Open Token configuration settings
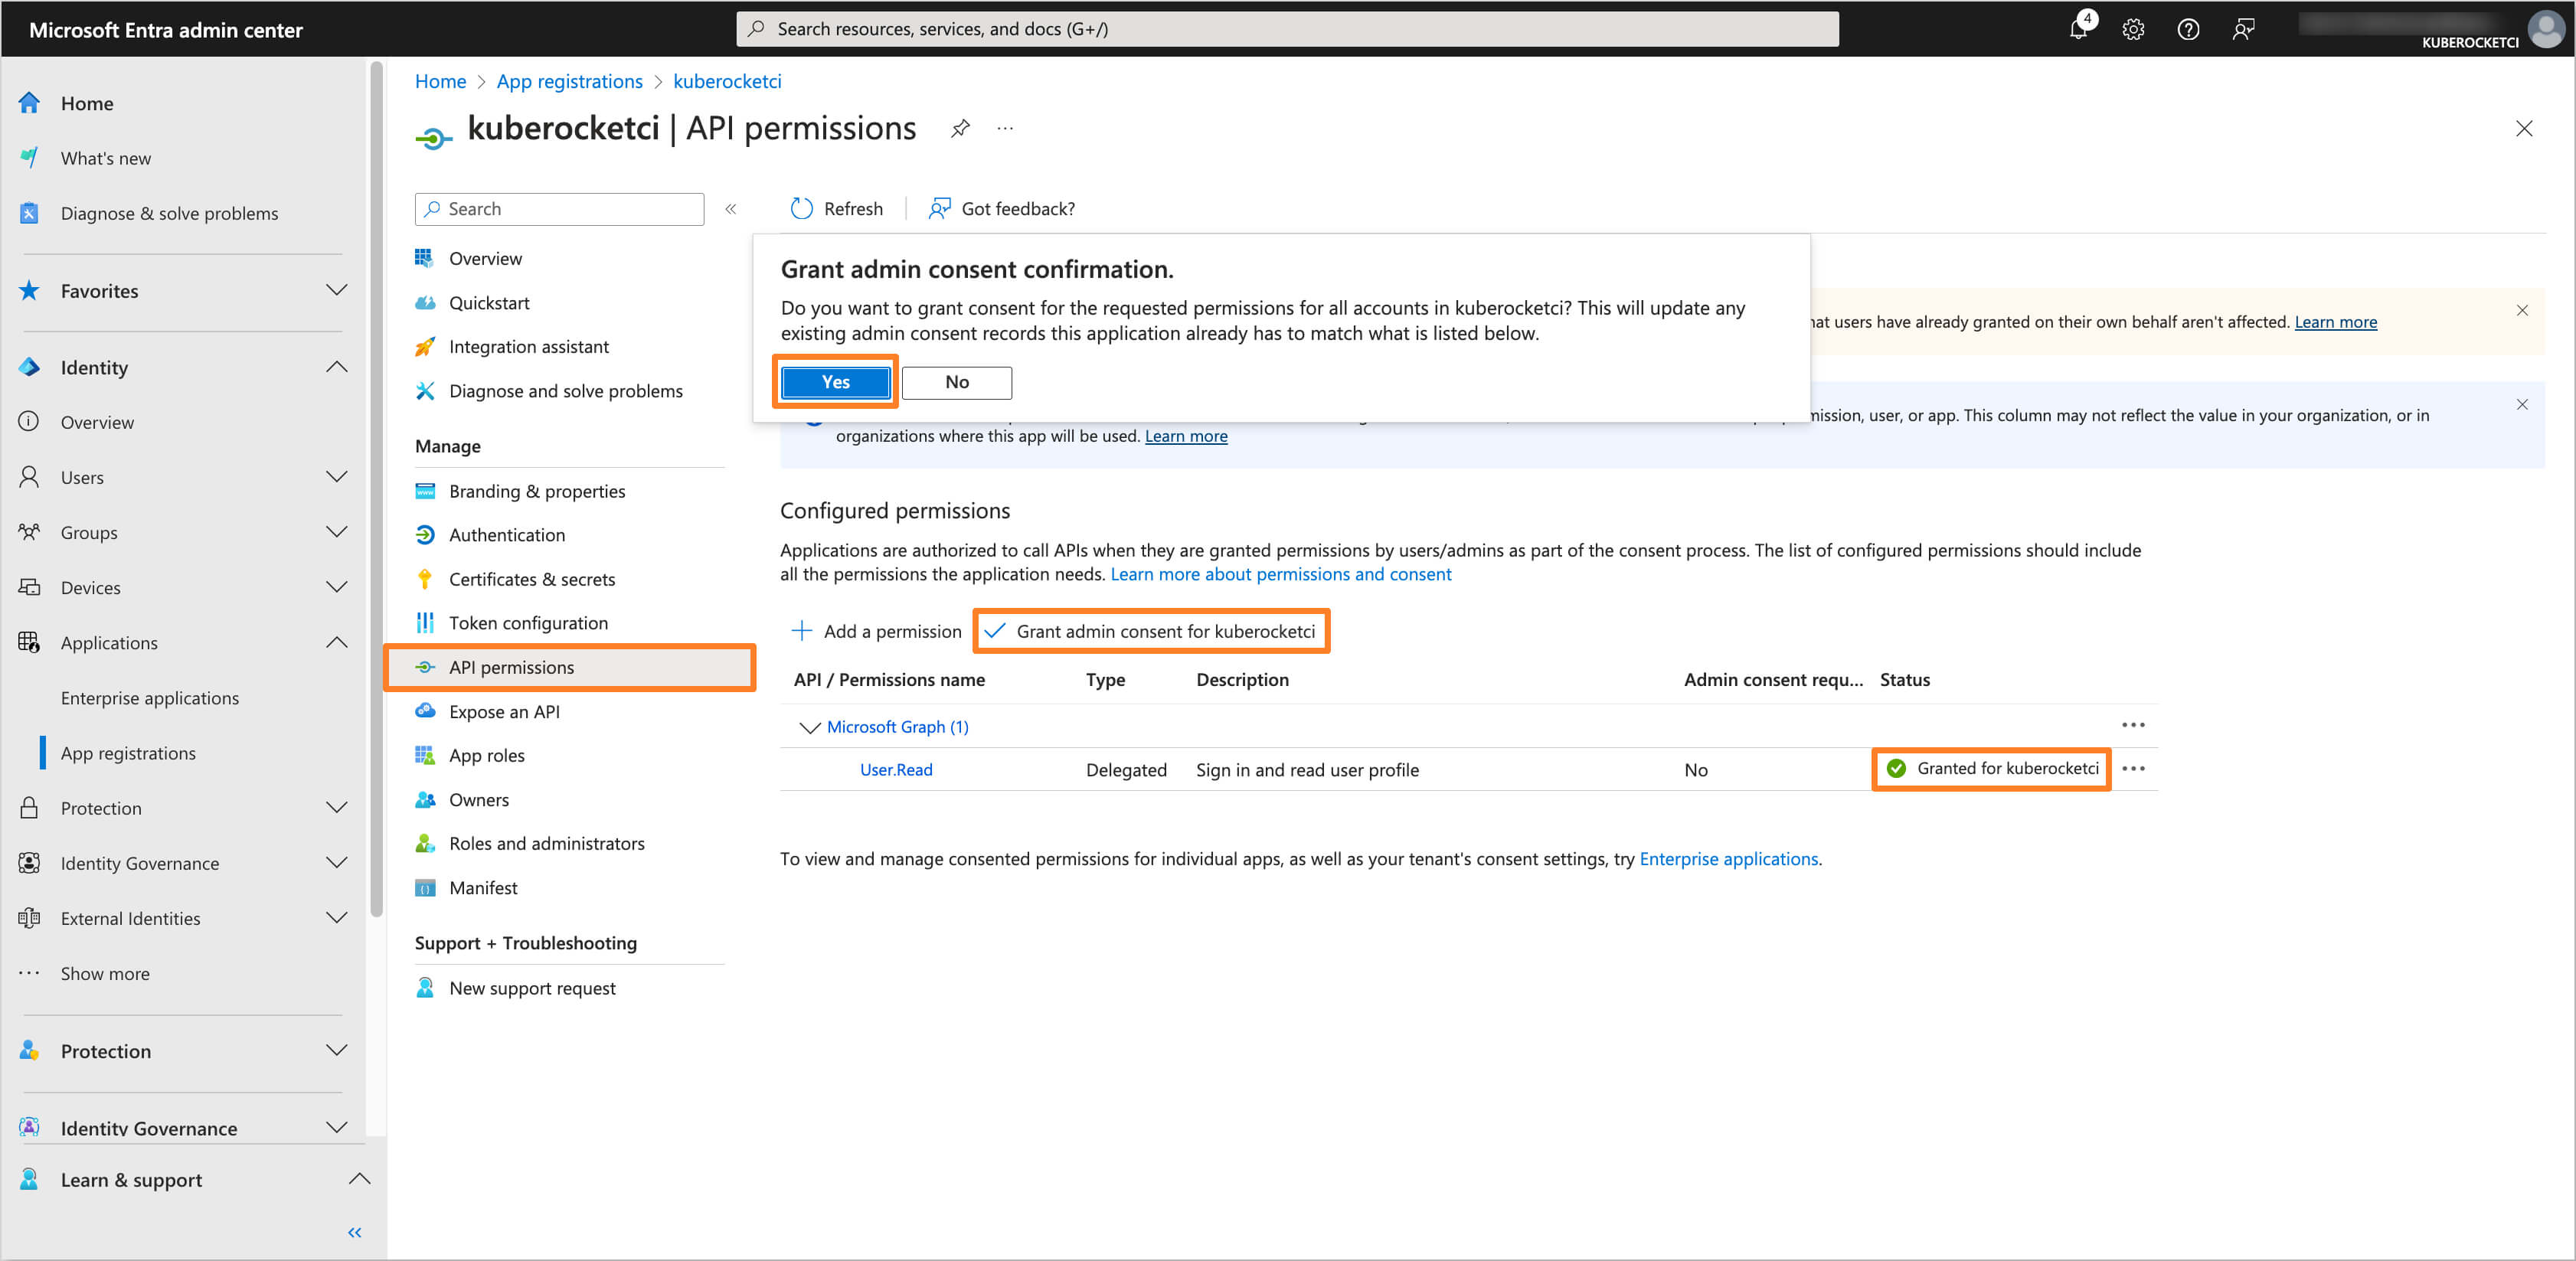 click(x=527, y=622)
